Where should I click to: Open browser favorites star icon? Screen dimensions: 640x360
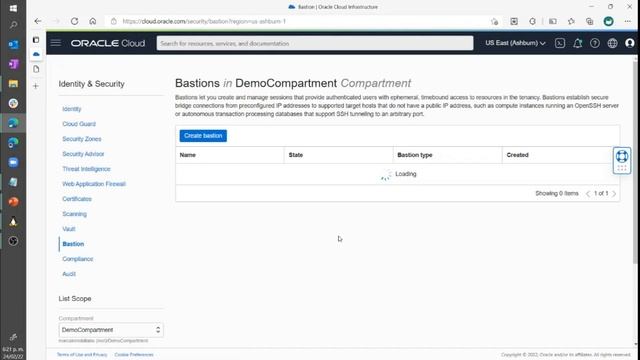coord(571,21)
